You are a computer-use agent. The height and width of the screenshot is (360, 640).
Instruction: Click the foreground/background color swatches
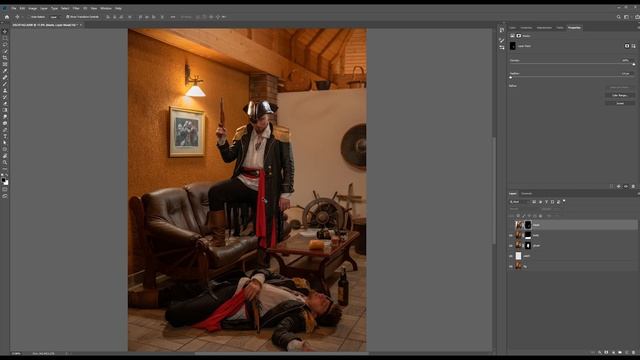click(4, 181)
